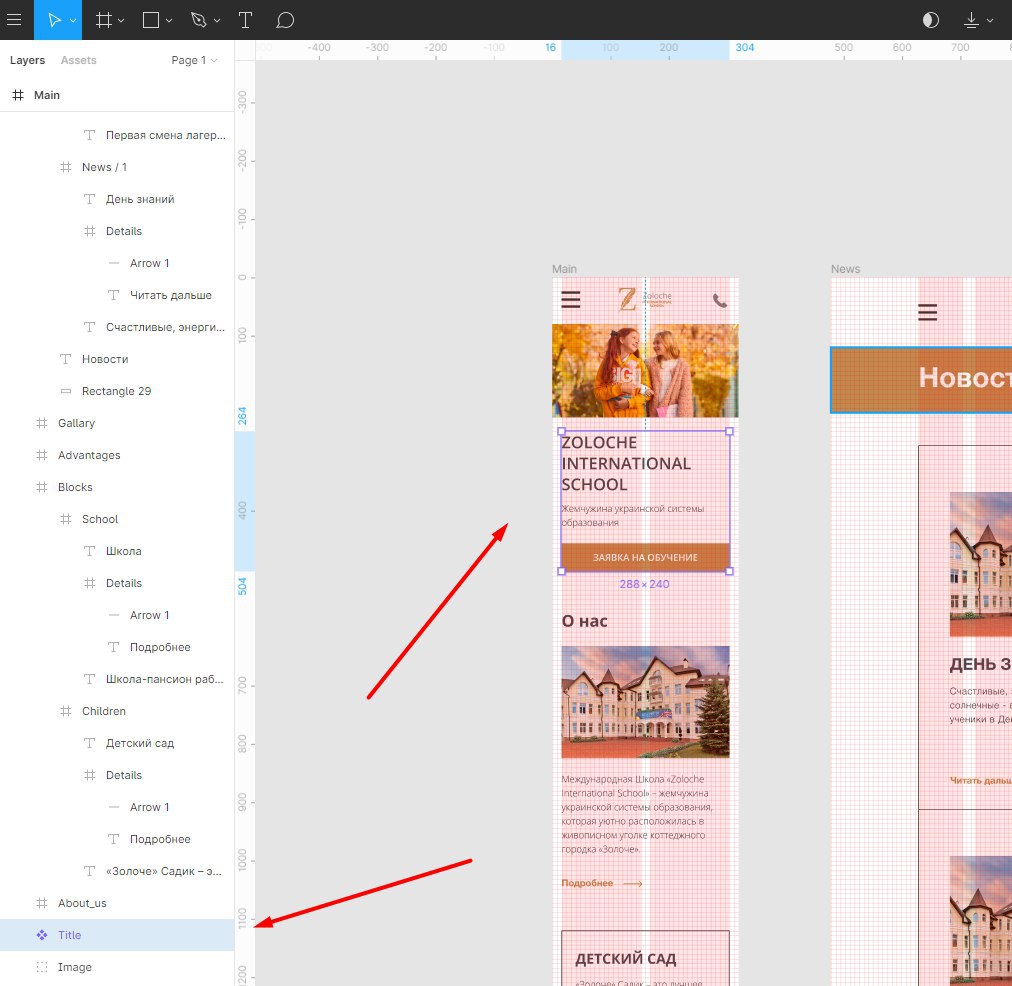Screen dimensions: 1012x986
Task: Open the Move tool options dropdown
Action: (73, 21)
